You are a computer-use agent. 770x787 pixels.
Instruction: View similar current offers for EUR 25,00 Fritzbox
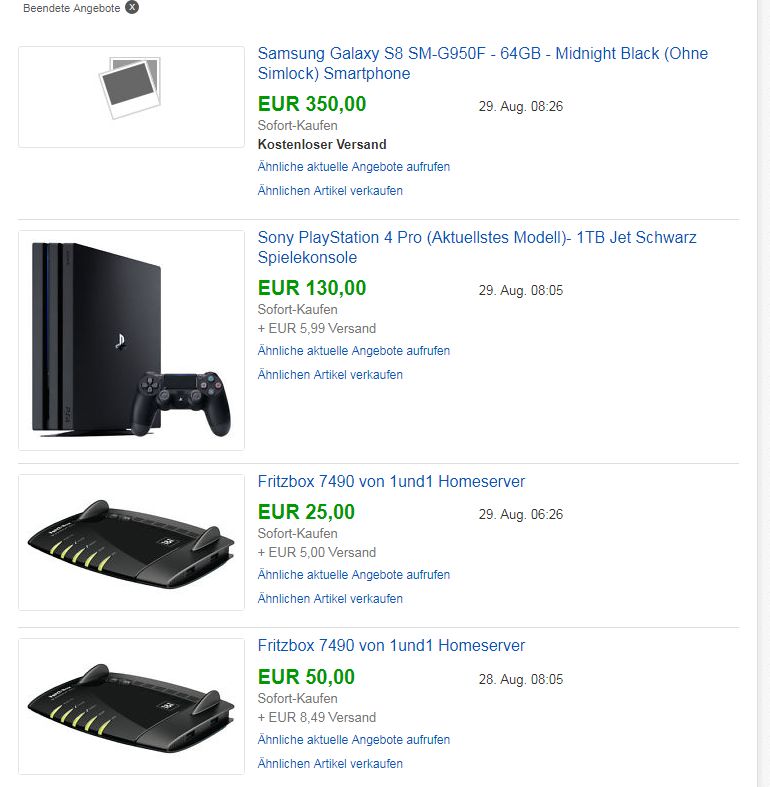click(354, 575)
